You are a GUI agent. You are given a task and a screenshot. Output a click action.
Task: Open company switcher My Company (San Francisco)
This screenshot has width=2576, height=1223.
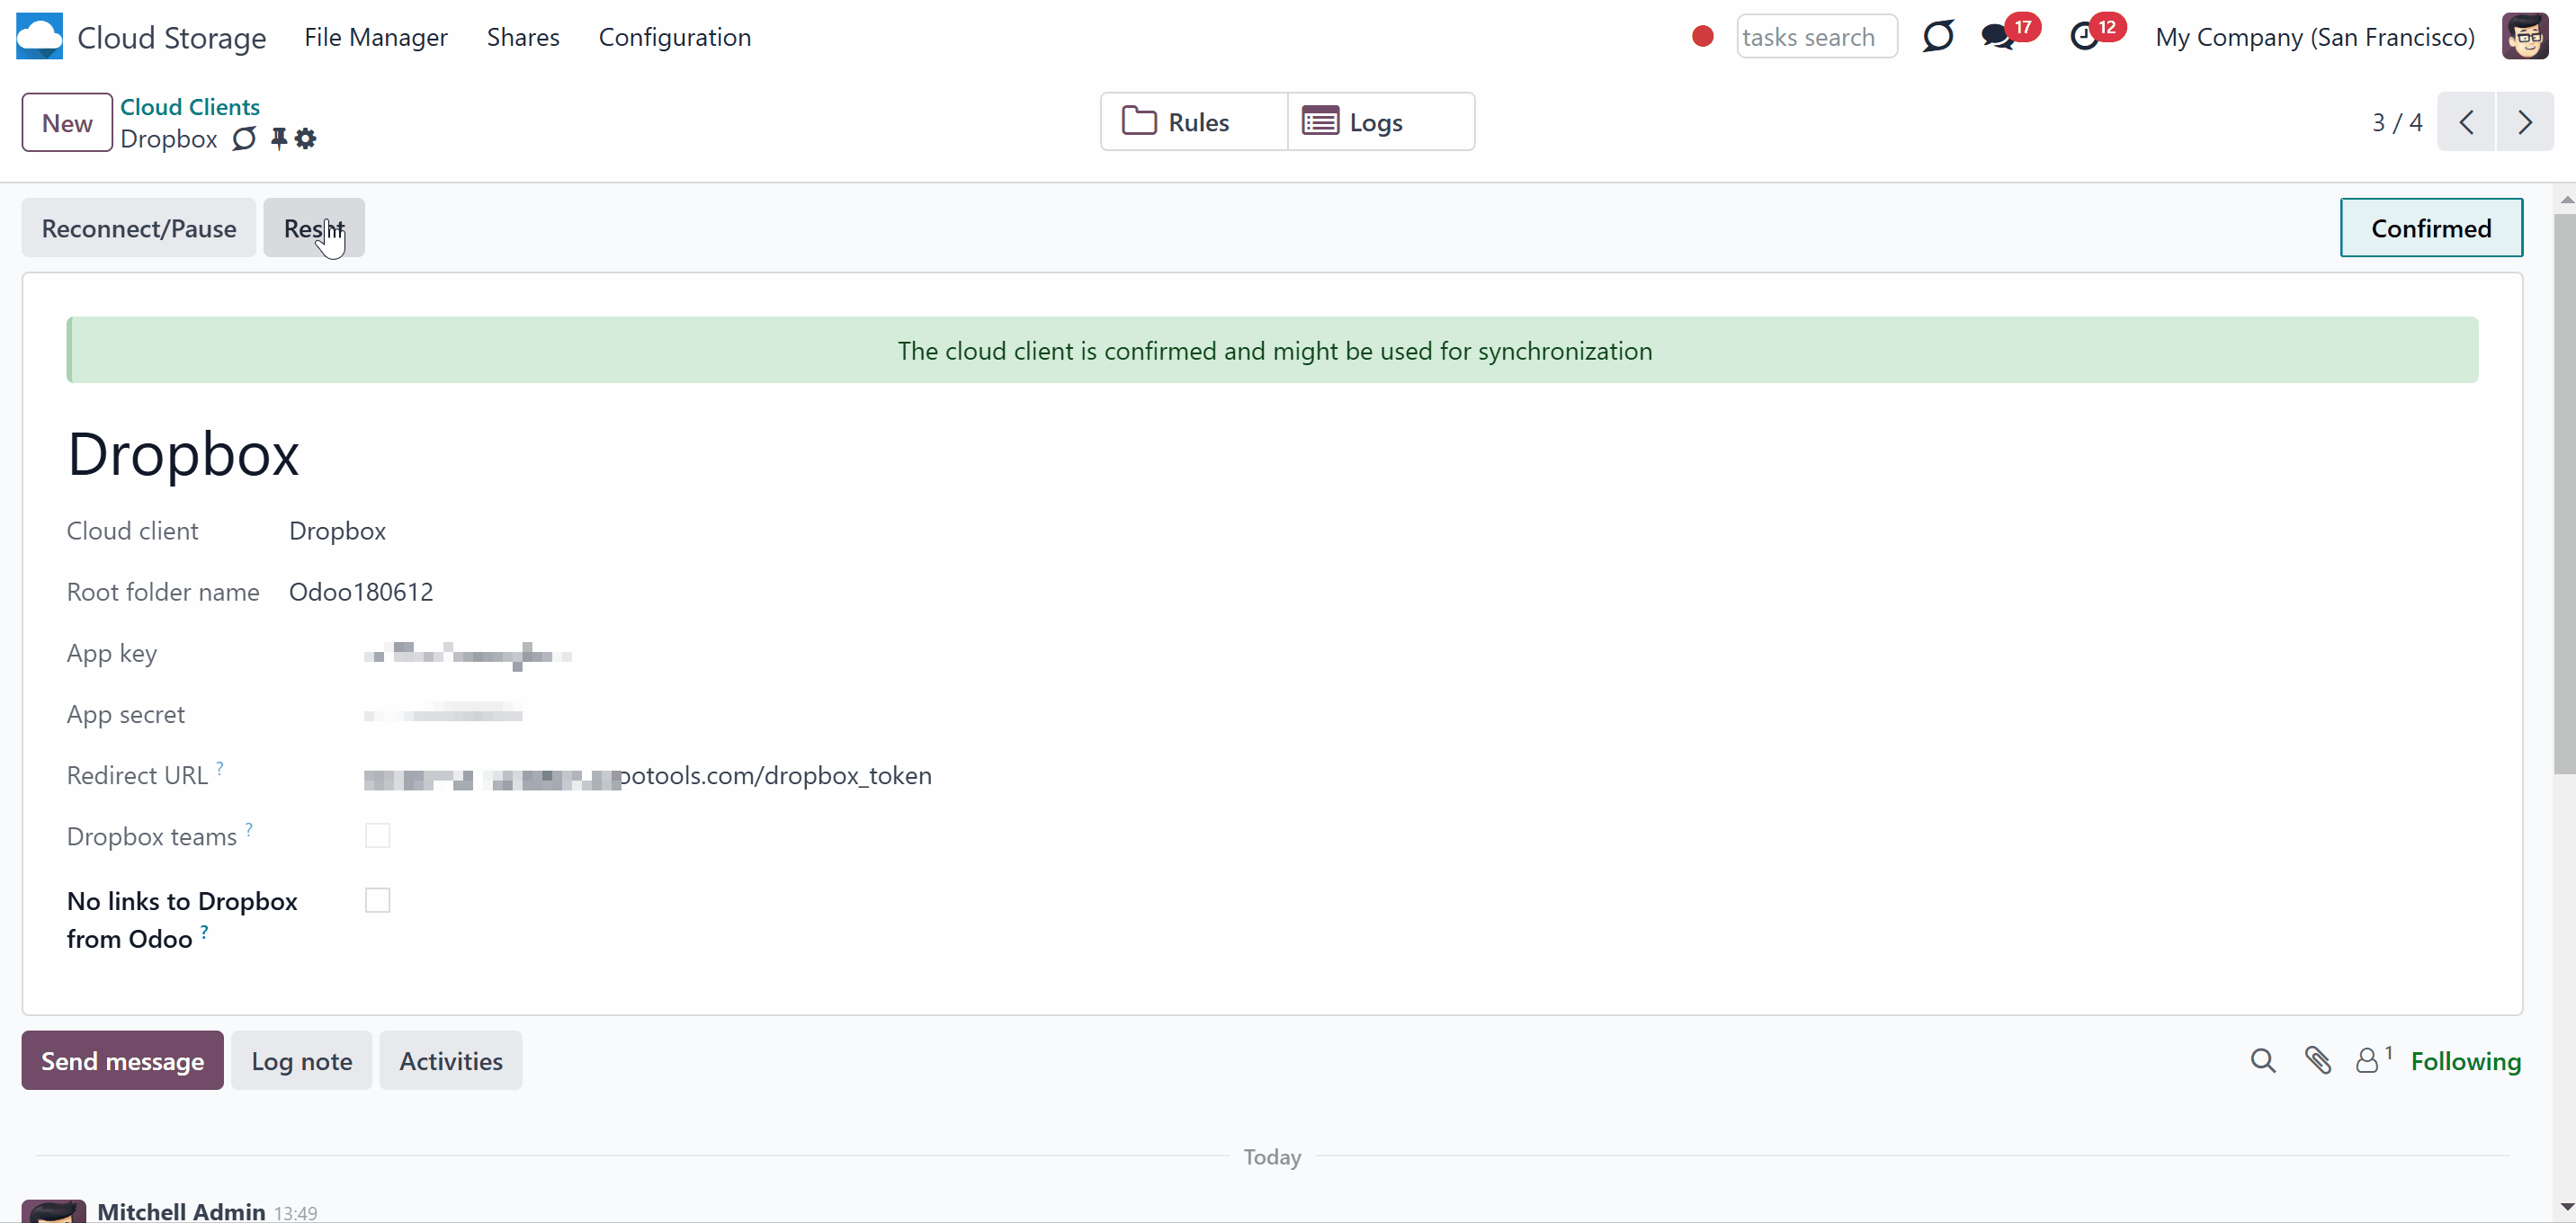click(x=2314, y=37)
